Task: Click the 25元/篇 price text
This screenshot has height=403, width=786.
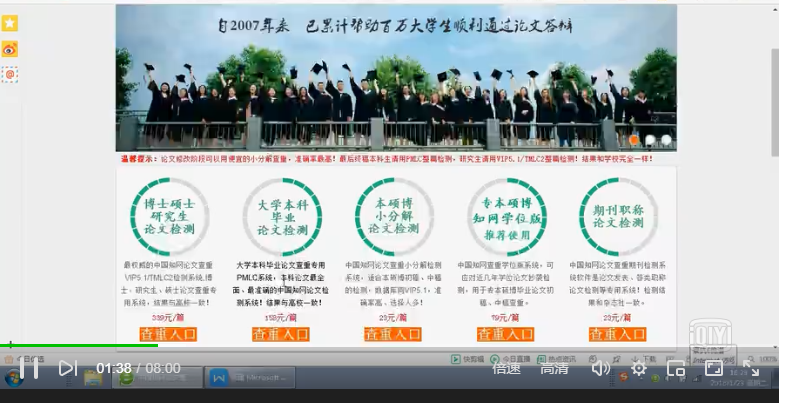Action: tap(393, 317)
